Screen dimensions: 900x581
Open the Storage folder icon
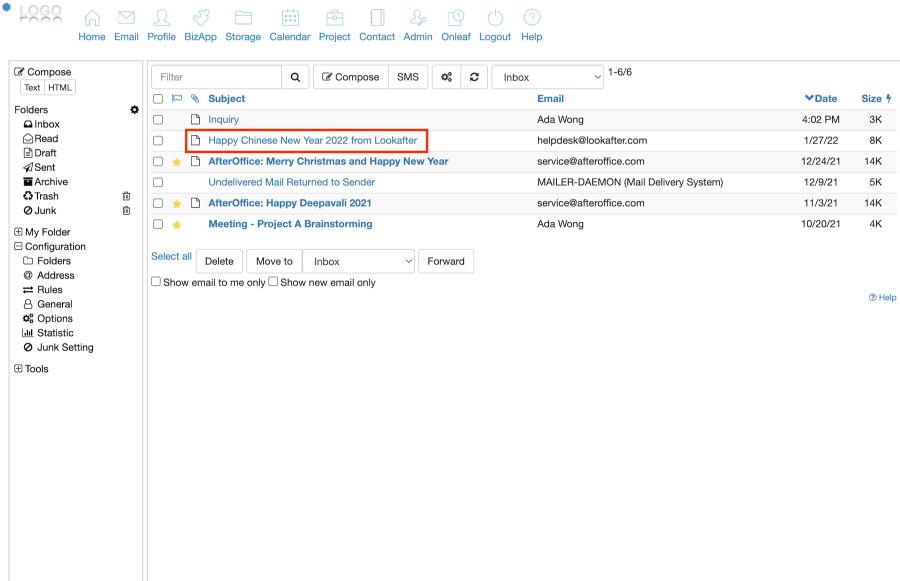[243, 19]
